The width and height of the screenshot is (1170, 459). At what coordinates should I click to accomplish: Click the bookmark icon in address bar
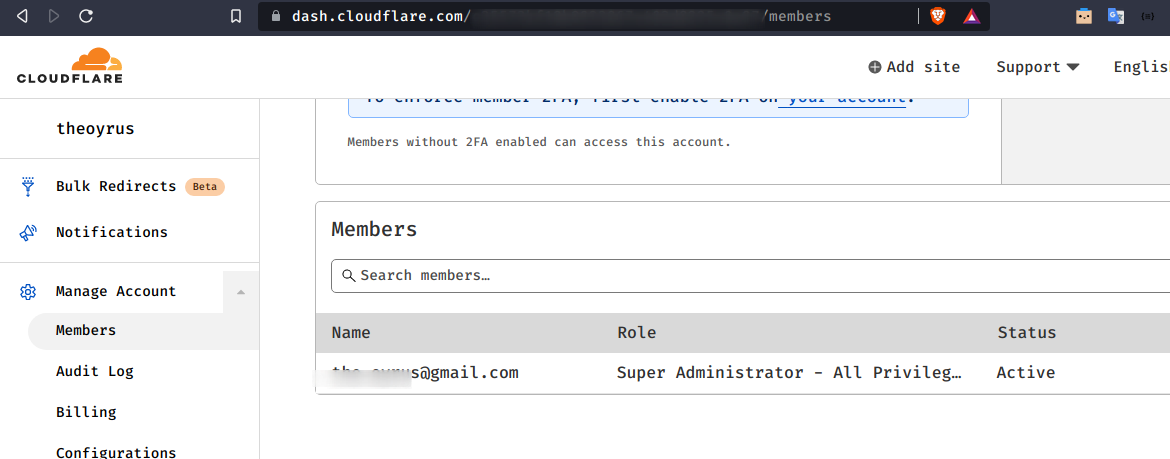236,16
